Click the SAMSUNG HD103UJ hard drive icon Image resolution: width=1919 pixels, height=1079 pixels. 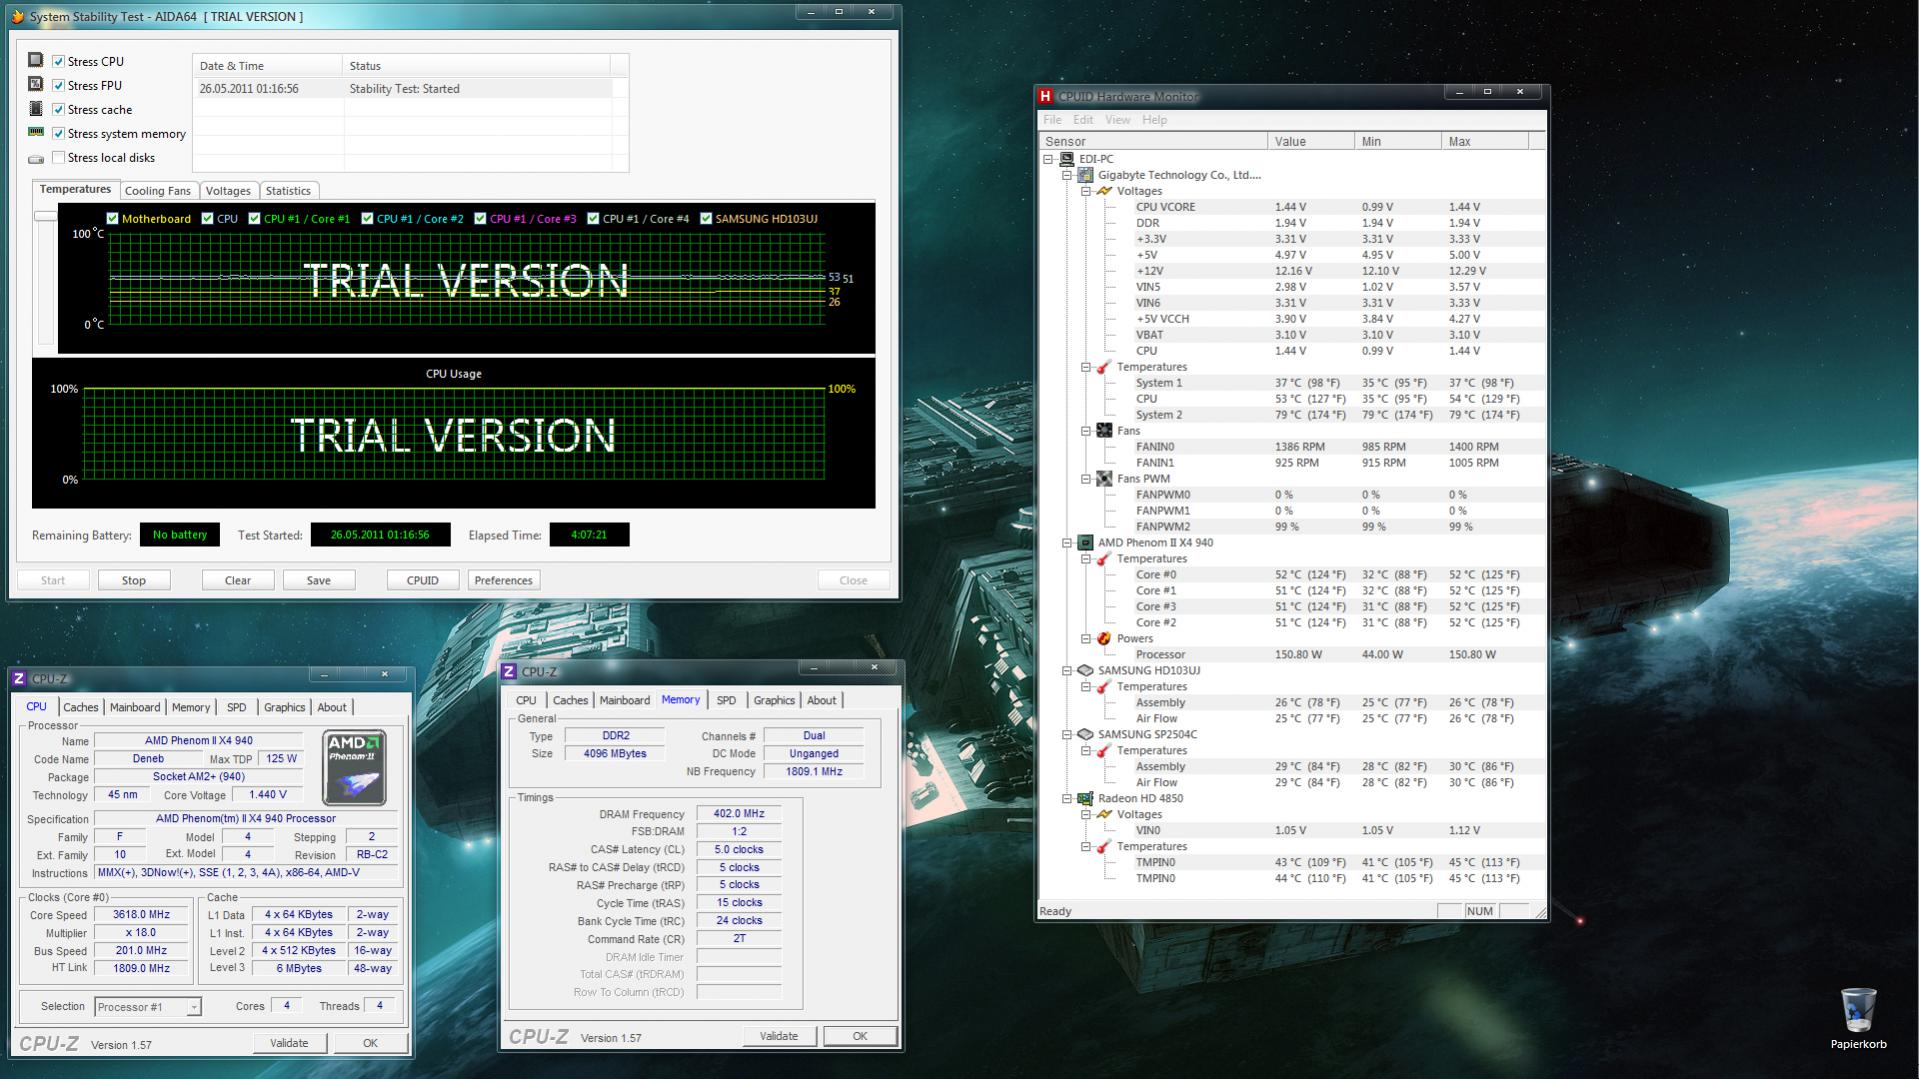pos(1085,671)
